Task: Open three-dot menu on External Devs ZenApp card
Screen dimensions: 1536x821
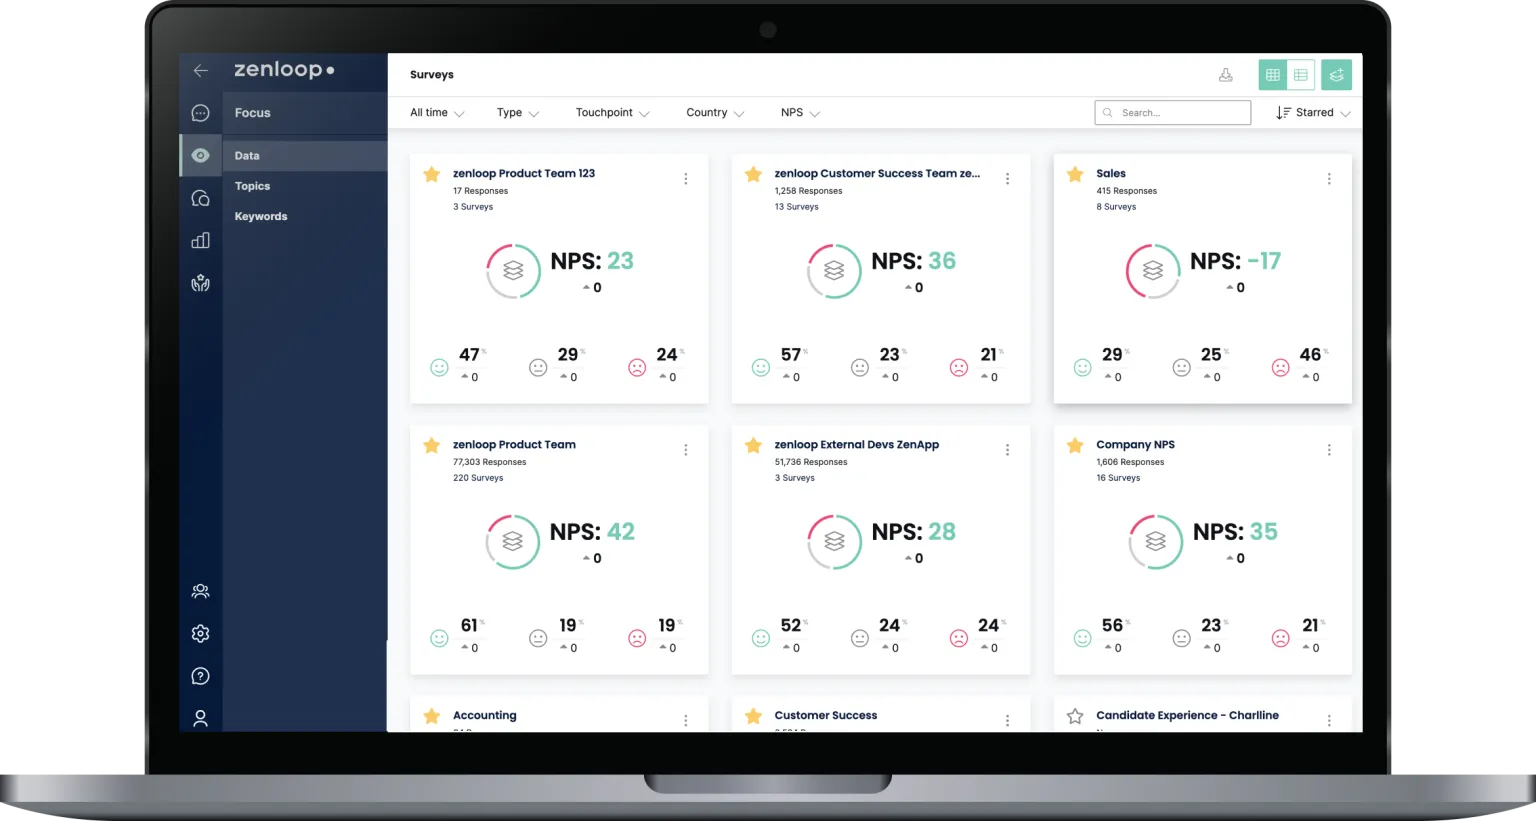Action: tap(1007, 450)
